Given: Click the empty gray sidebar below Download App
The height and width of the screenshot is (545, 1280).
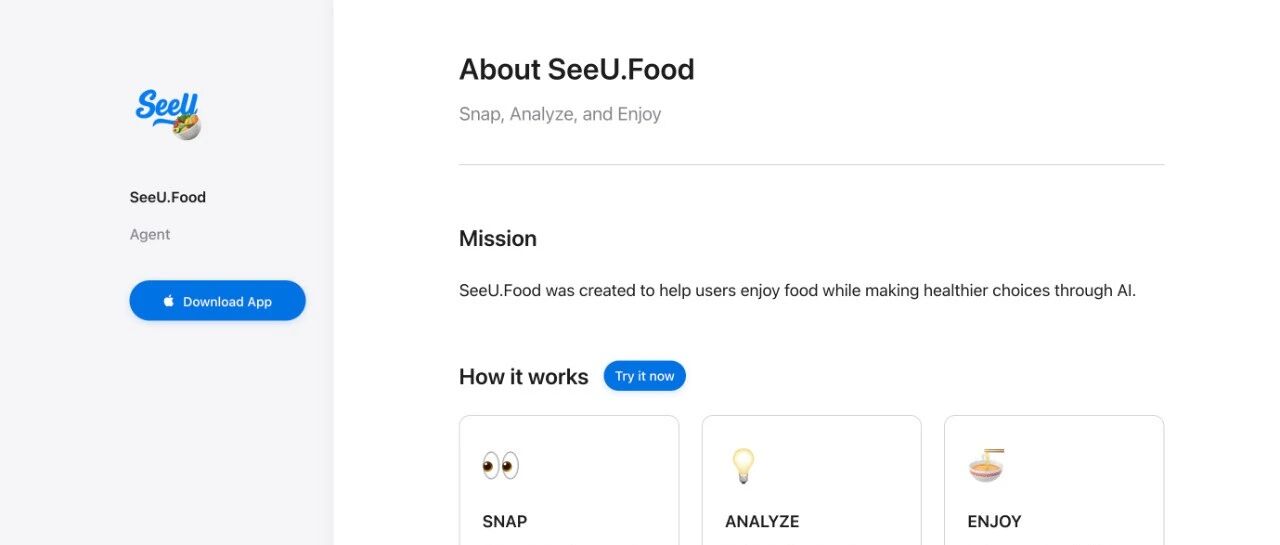Looking at the screenshot, I should (x=167, y=440).
